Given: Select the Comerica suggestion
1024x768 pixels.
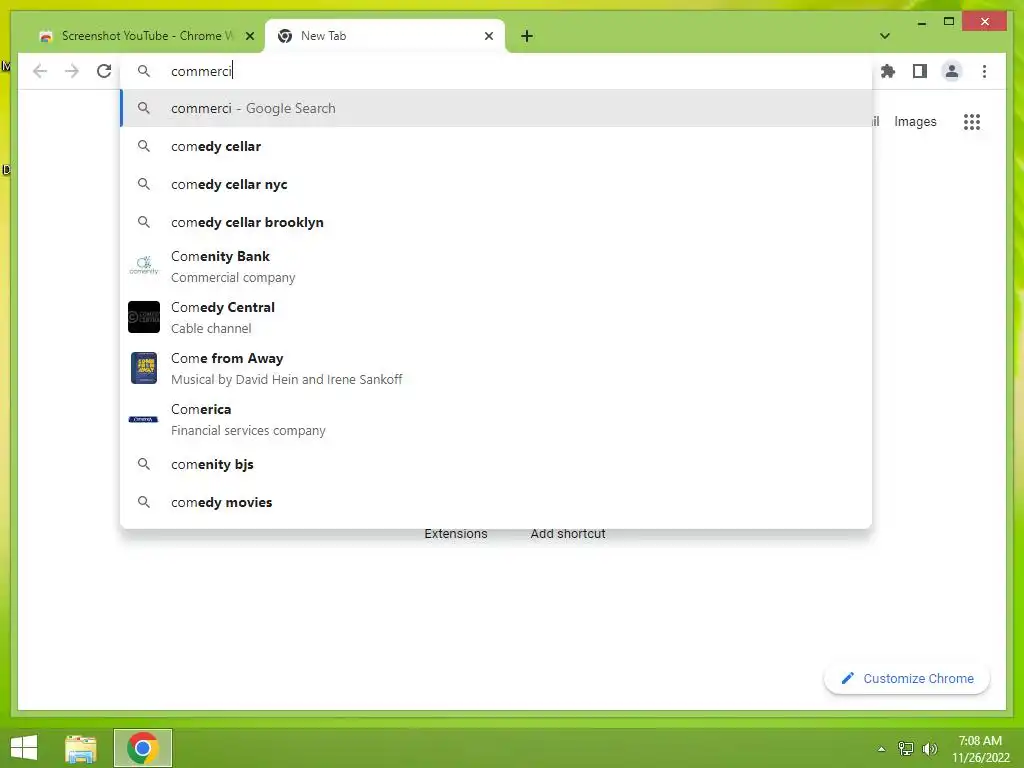Looking at the screenshot, I should [496, 419].
